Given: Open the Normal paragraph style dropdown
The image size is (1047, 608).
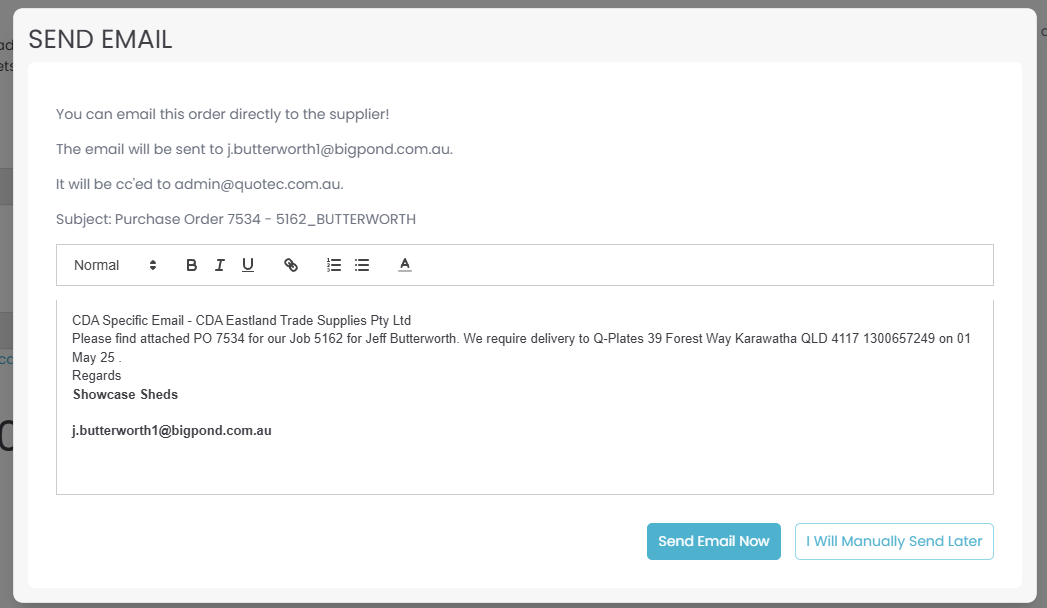Looking at the screenshot, I should point(115,265).
